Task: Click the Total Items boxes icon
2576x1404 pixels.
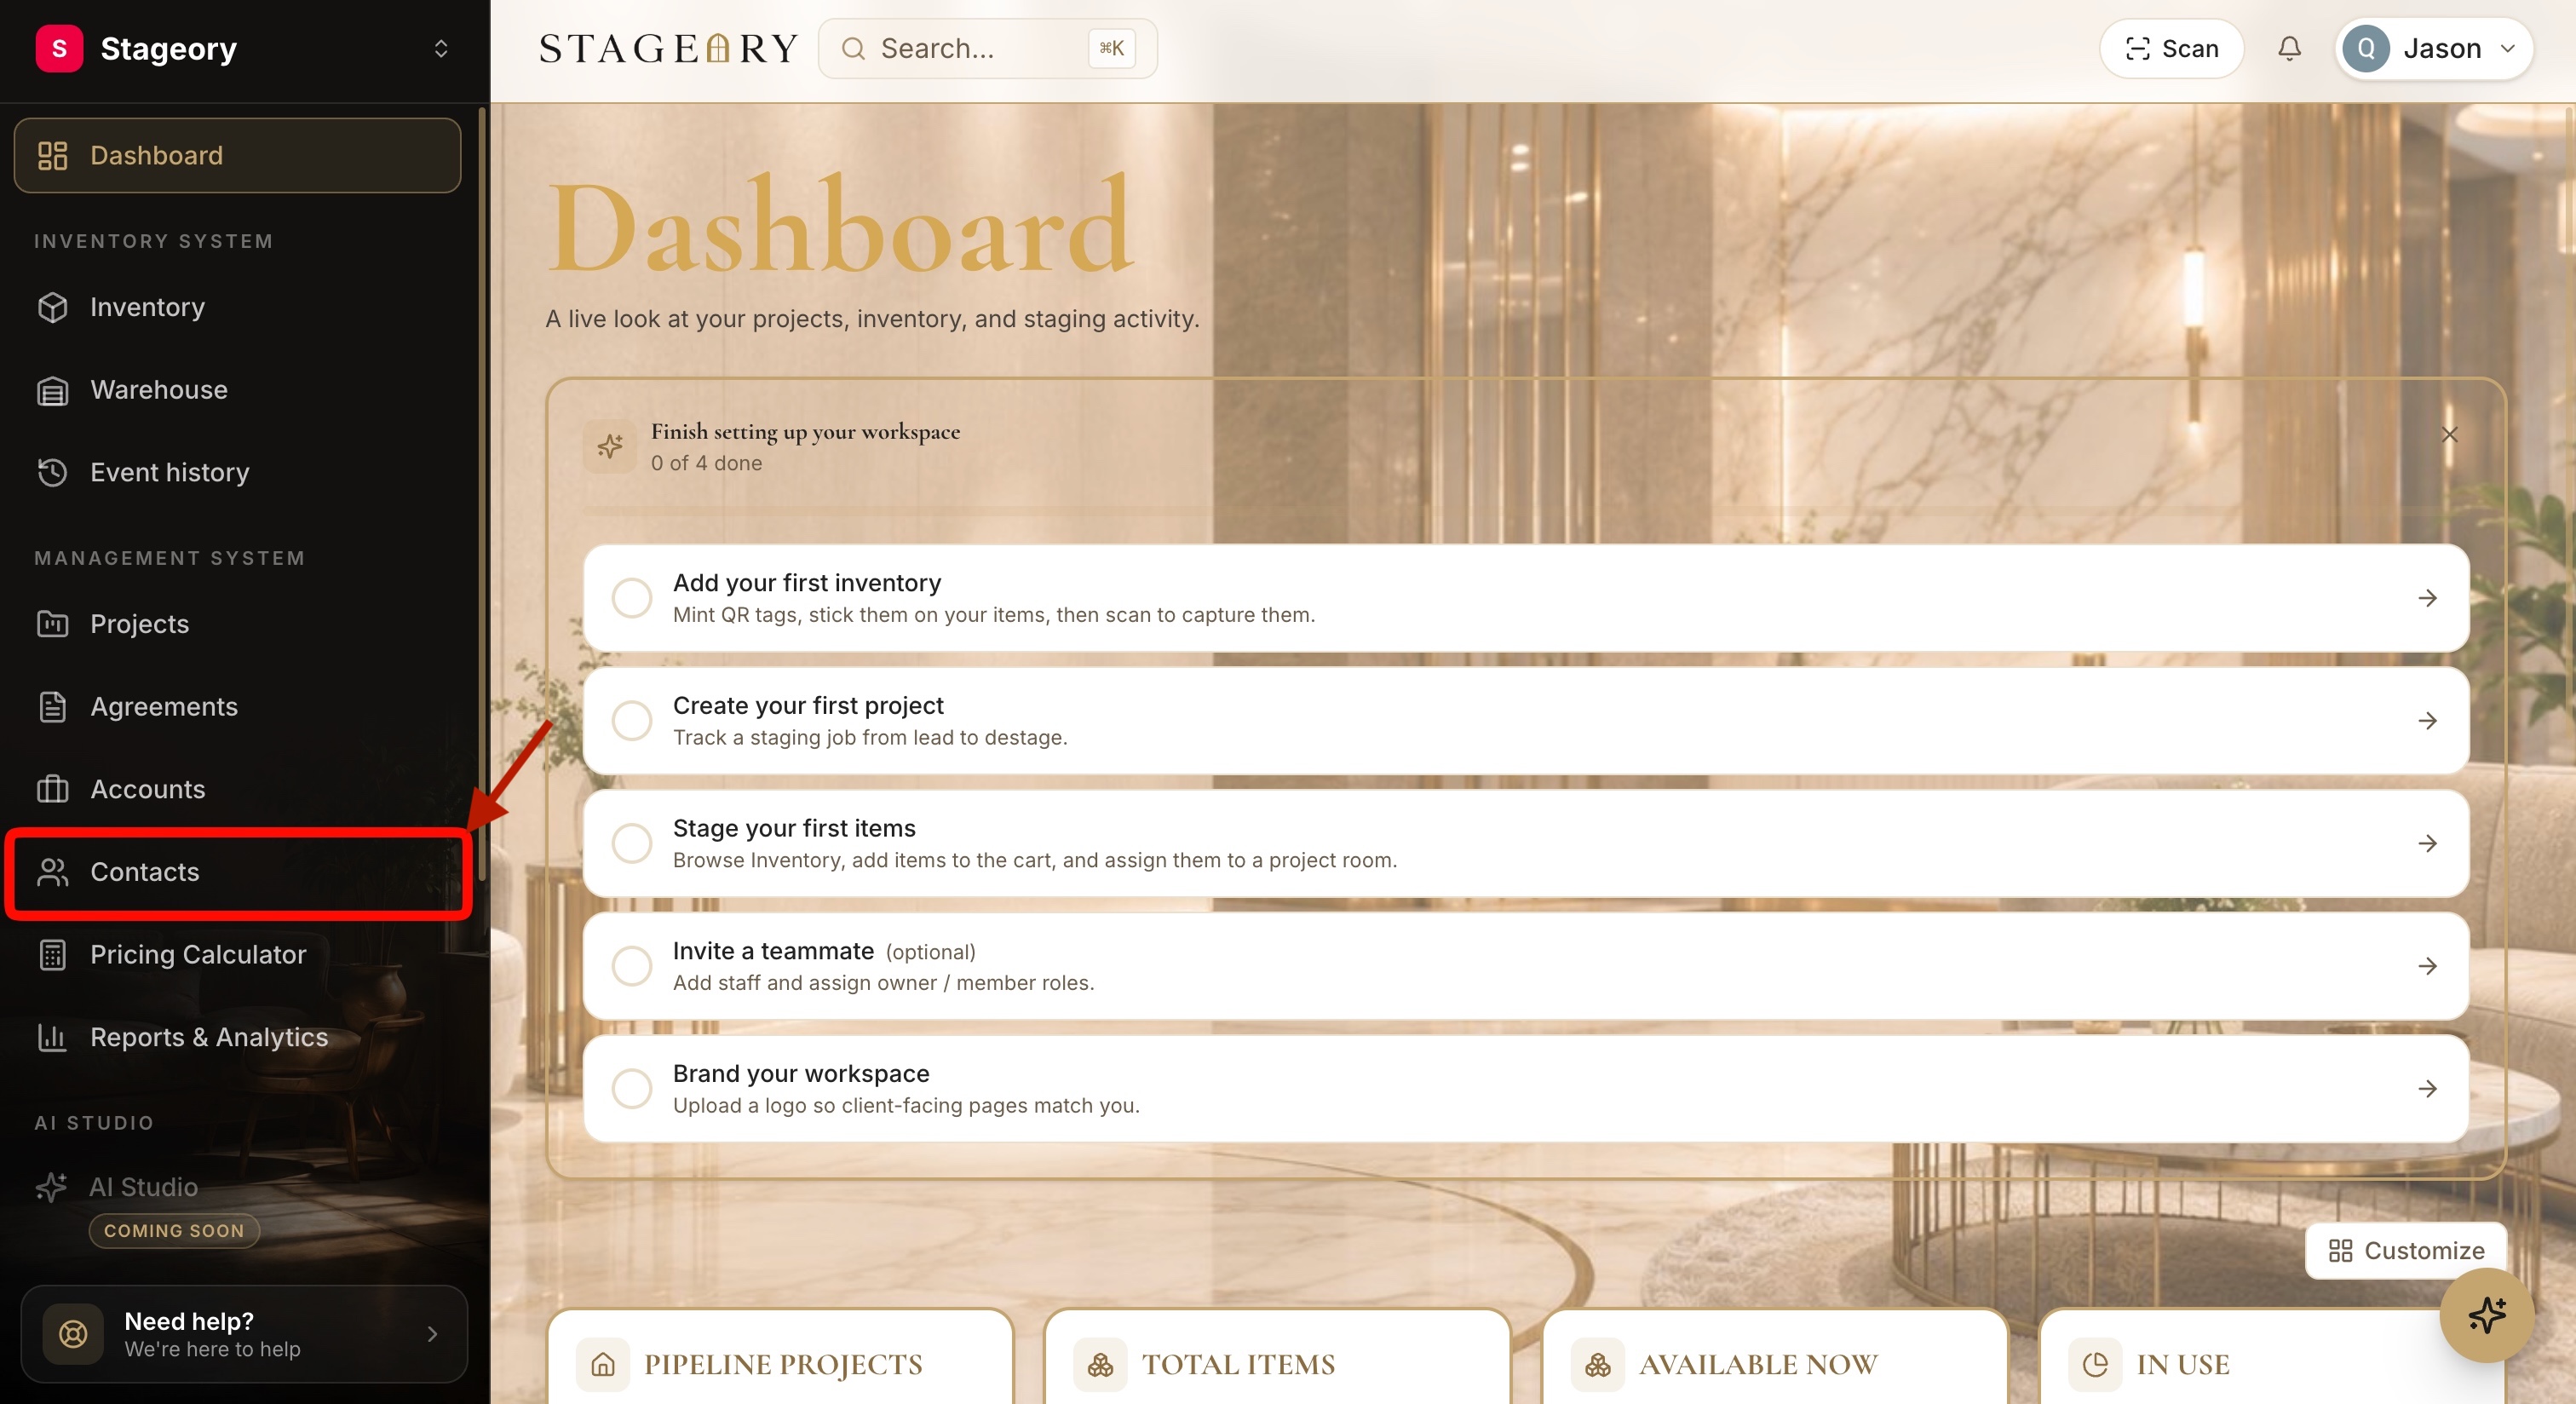Action: (x=1100, y=1364)
